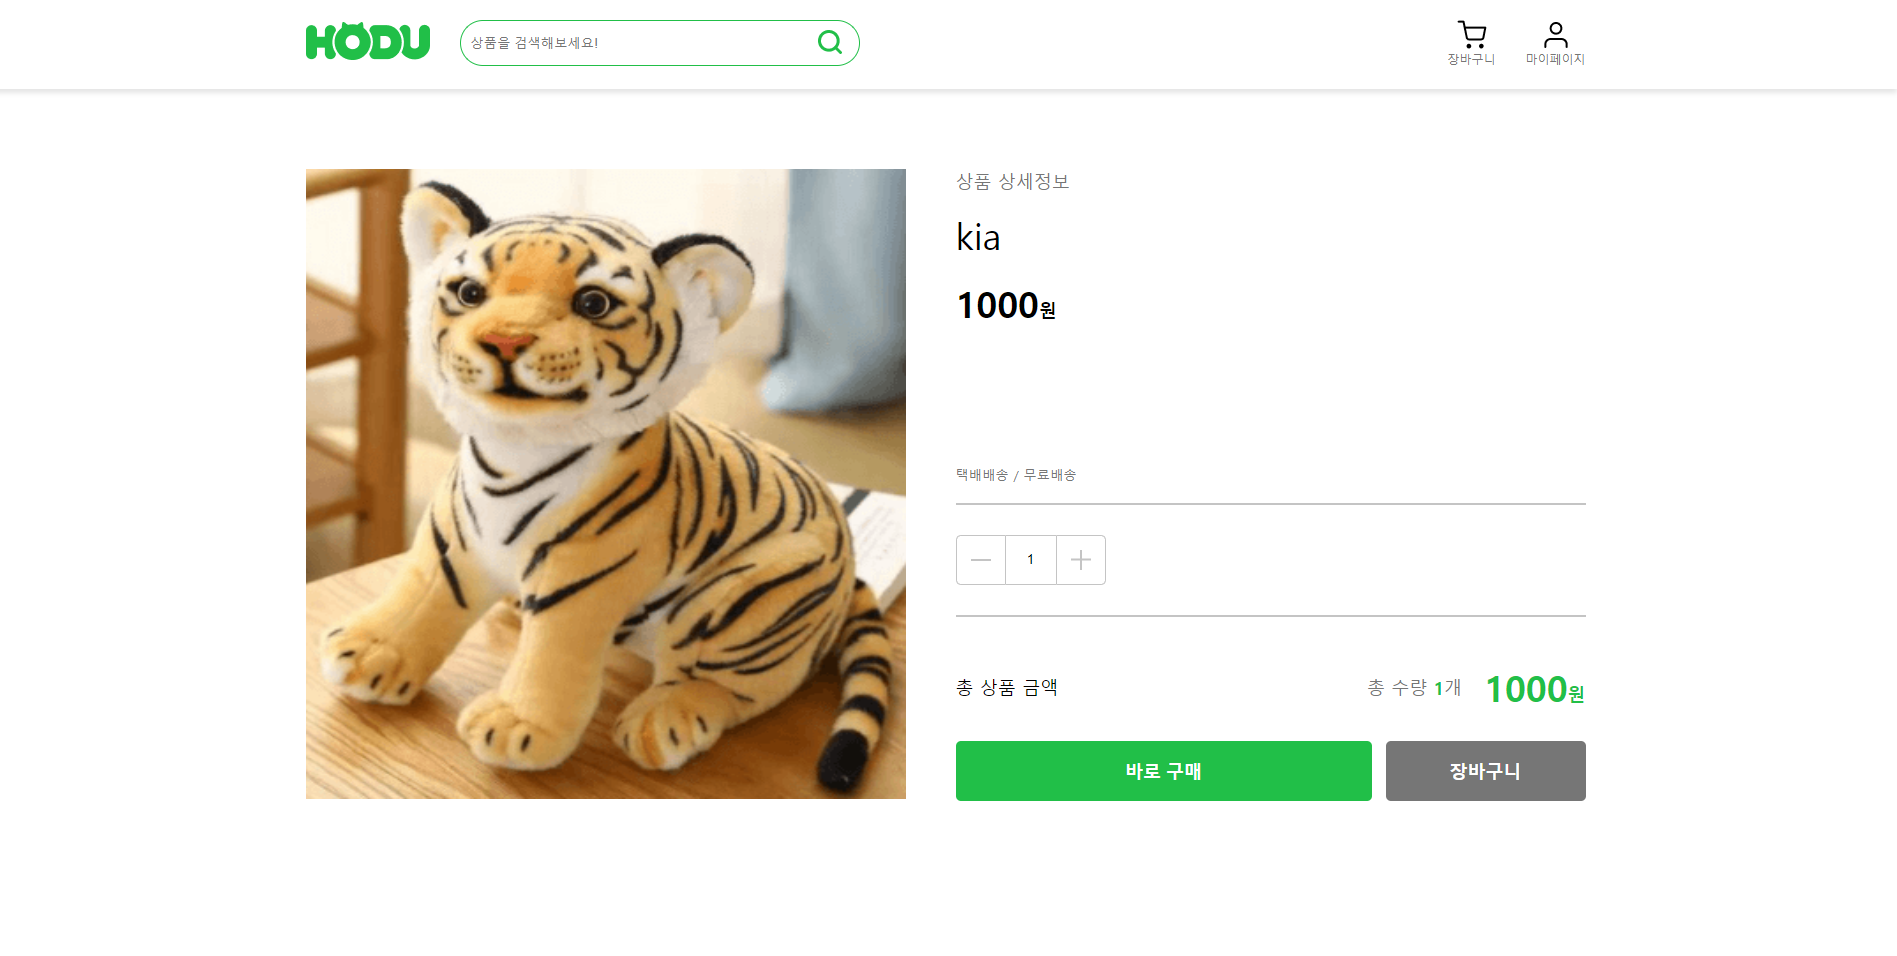Select the HODU logo
This screenshot has height=956, width=1897.
(x=366, y=41)
